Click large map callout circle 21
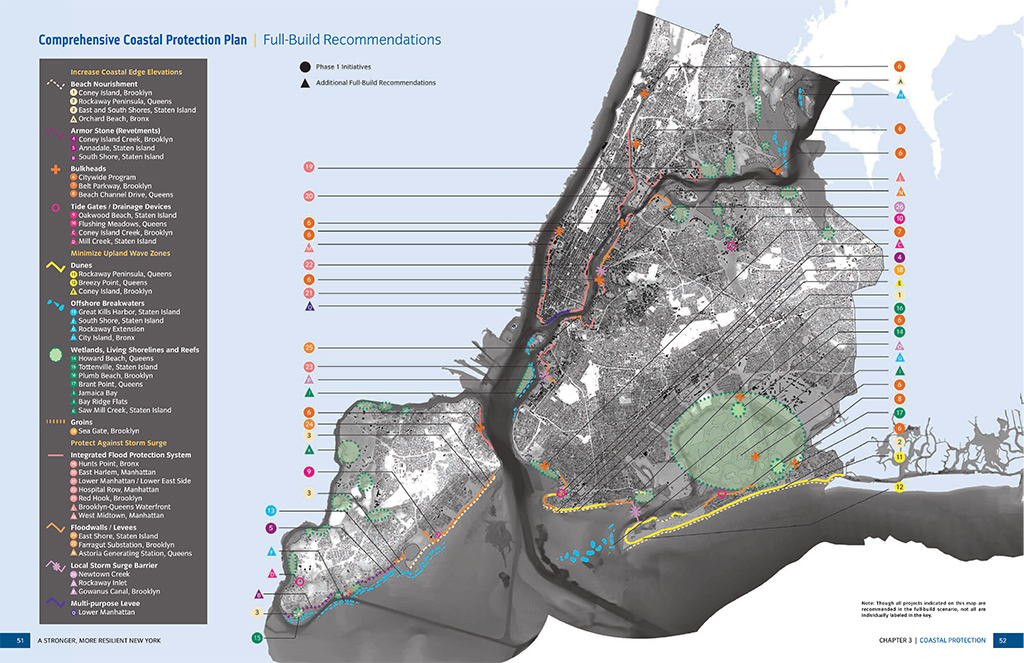This screenshot has height=663, width=1024. tap(309, 293)
